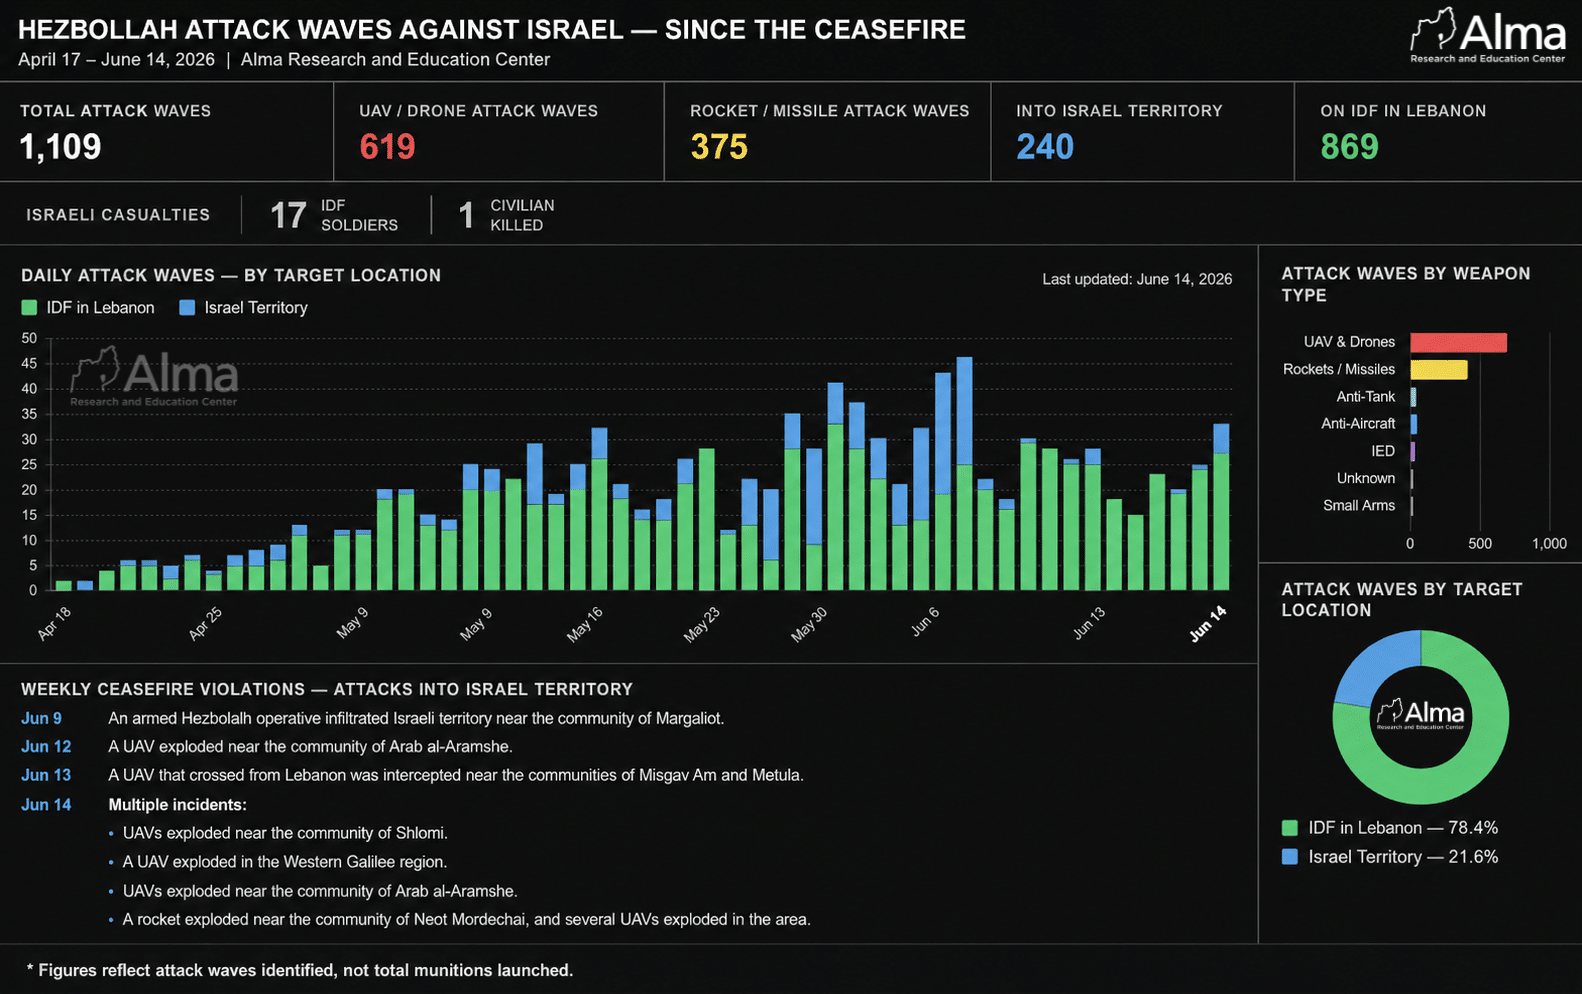Viewport: 1582px width, 994px height.
Task: Click the Western Galilee region bullet
Action: tap(285, 862)
